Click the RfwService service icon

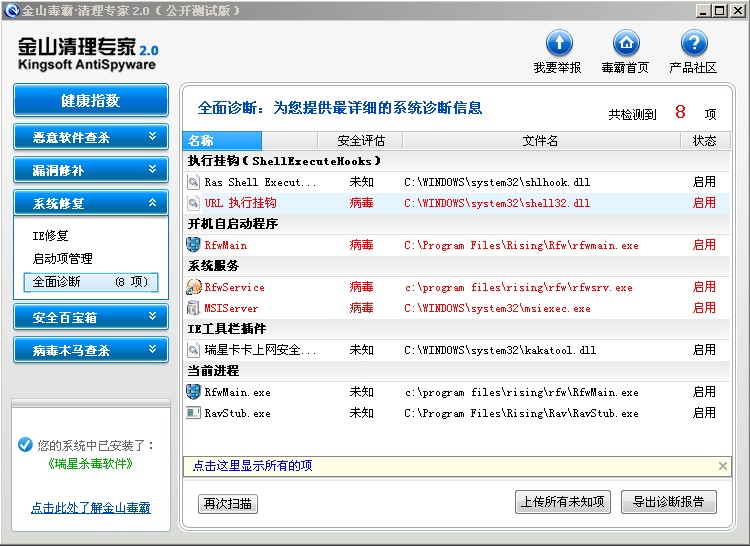pyautogui.click(x=194, y=287)
